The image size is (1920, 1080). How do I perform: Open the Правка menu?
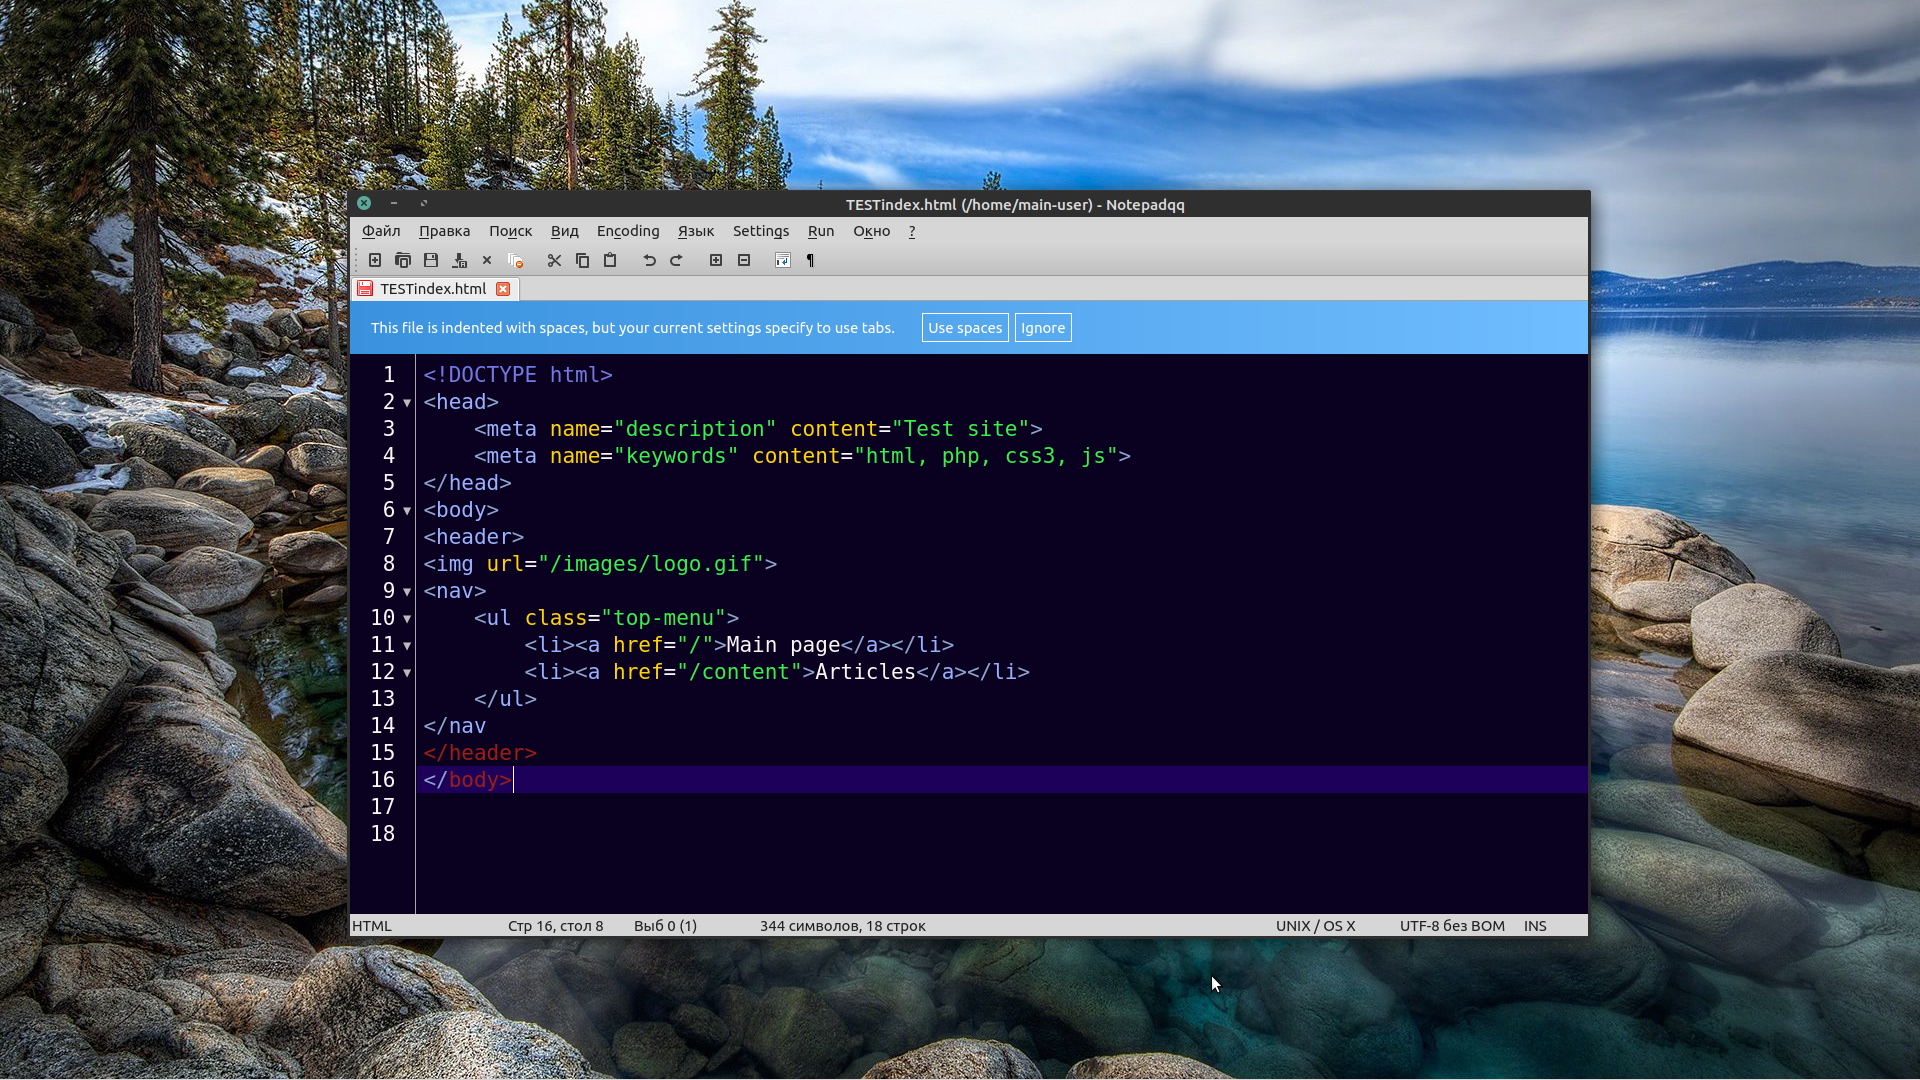pos(444,231)
